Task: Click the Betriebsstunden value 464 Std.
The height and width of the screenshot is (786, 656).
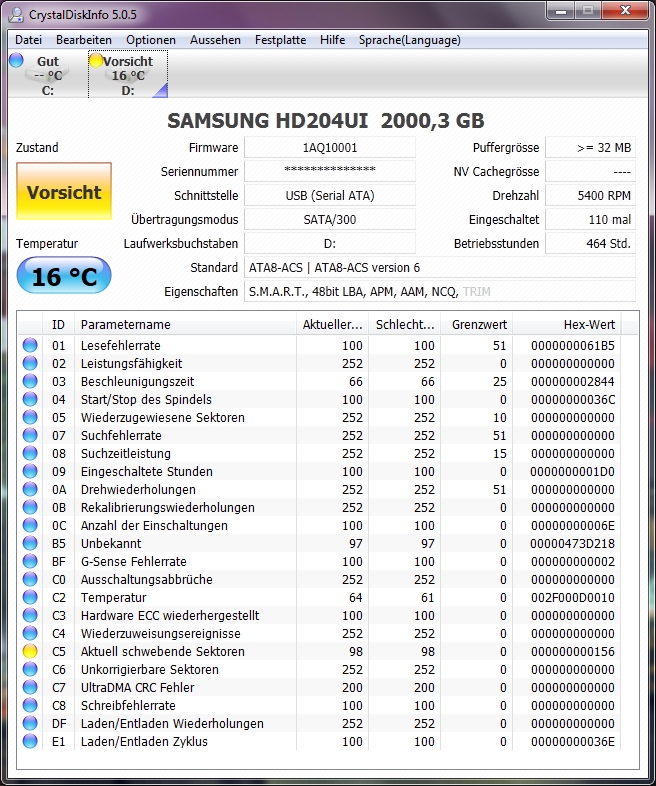Action: pyautogui.click(x=590, y=243)
